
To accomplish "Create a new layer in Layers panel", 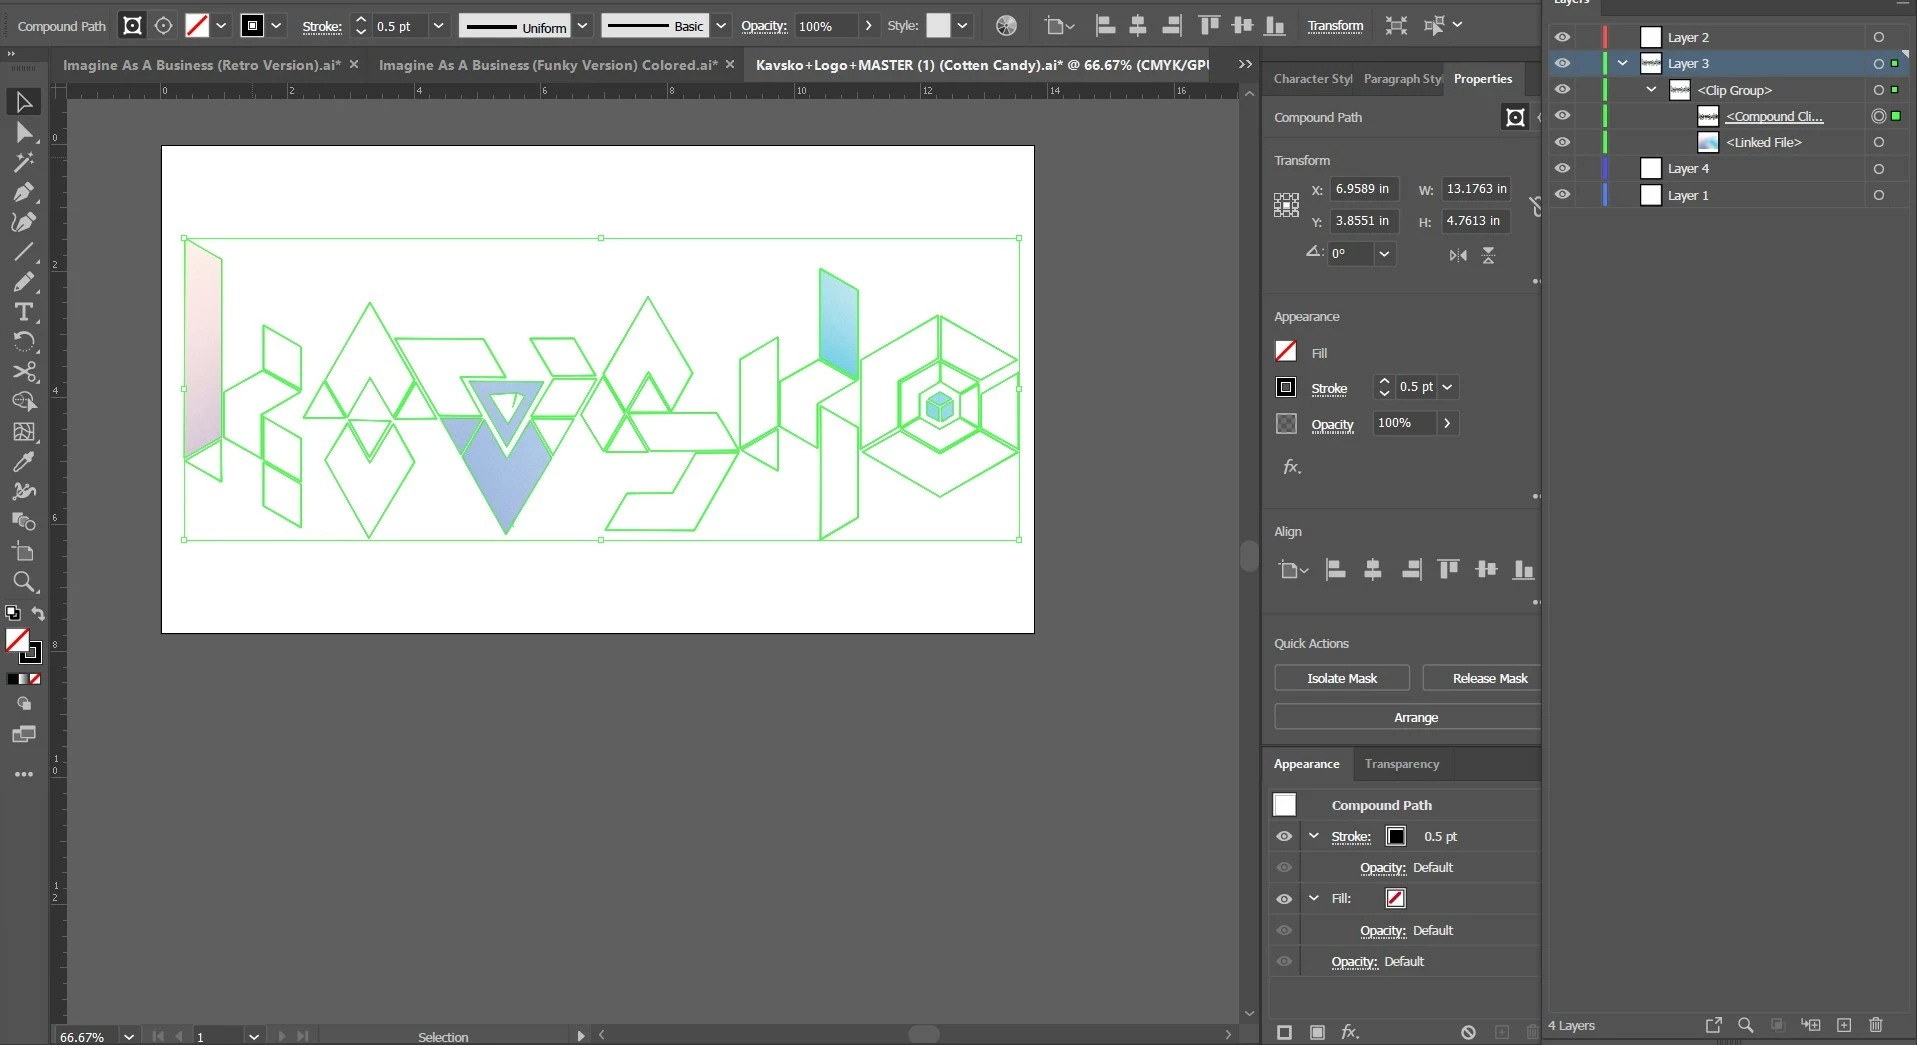I will tap(1844, 1025).
